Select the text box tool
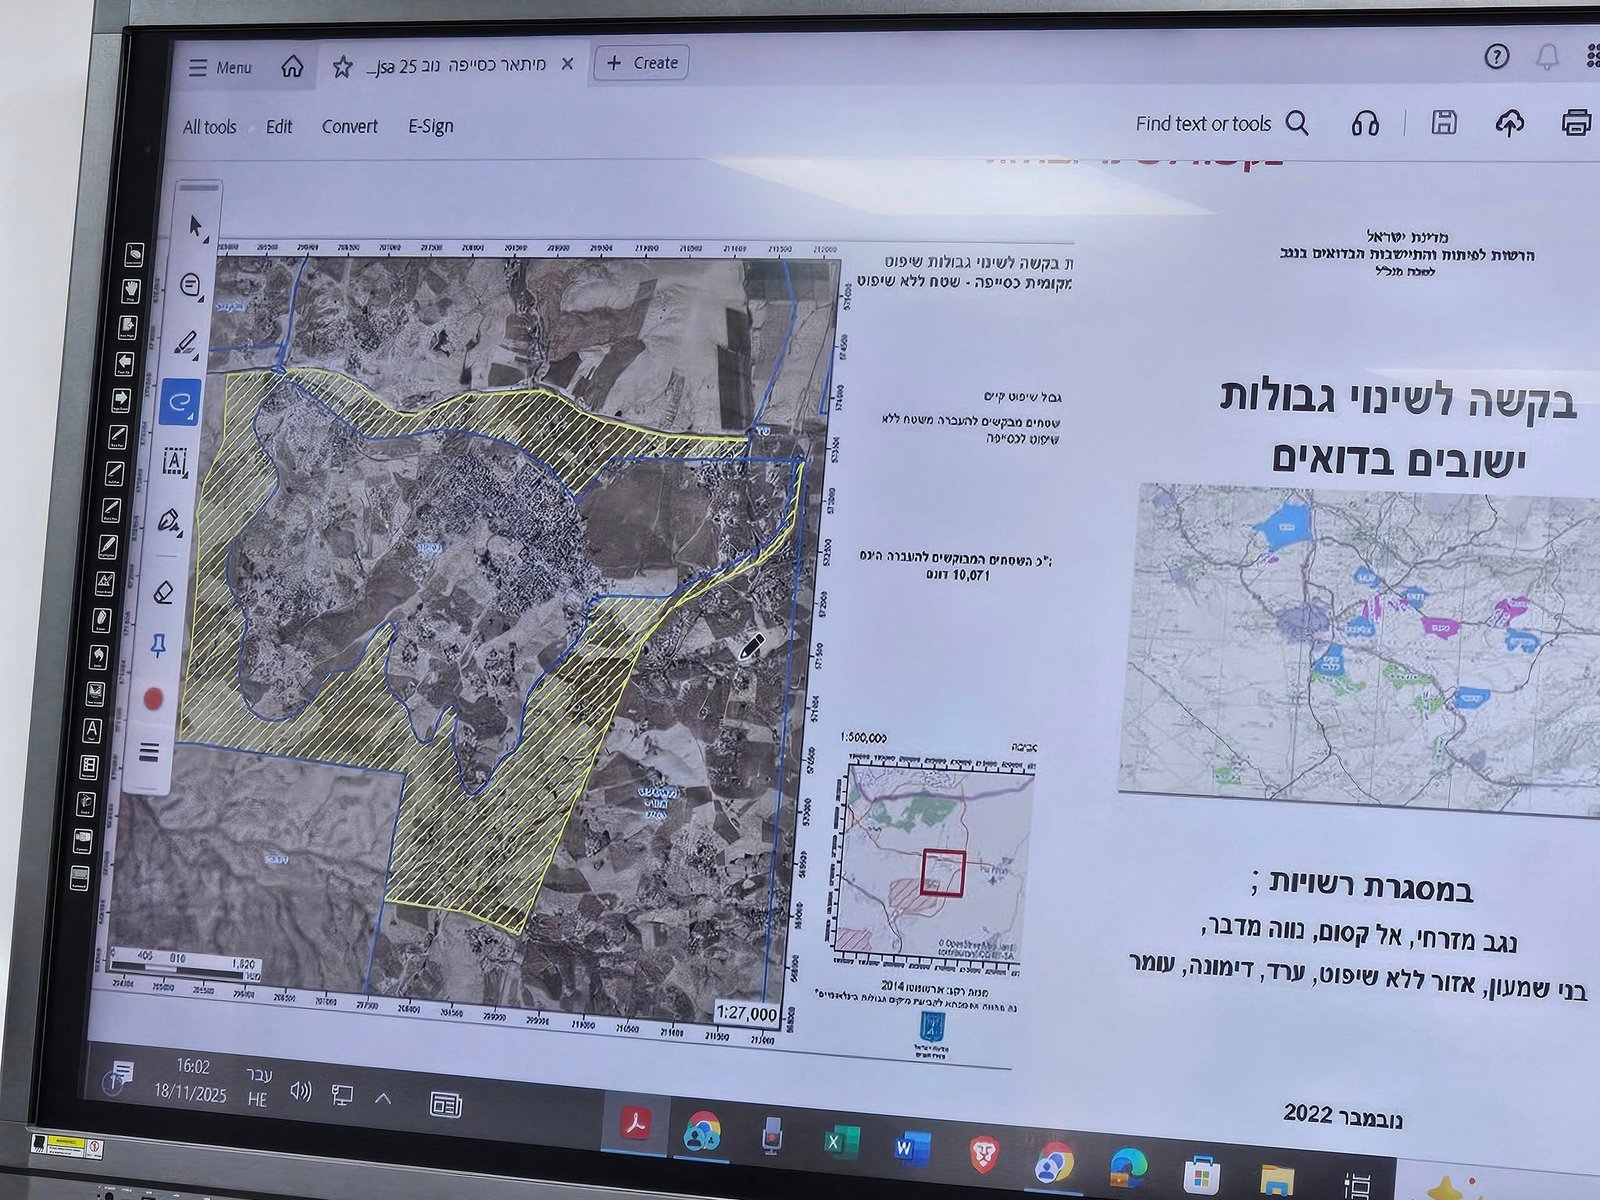1600x1200 pixels. click(175, 461)
